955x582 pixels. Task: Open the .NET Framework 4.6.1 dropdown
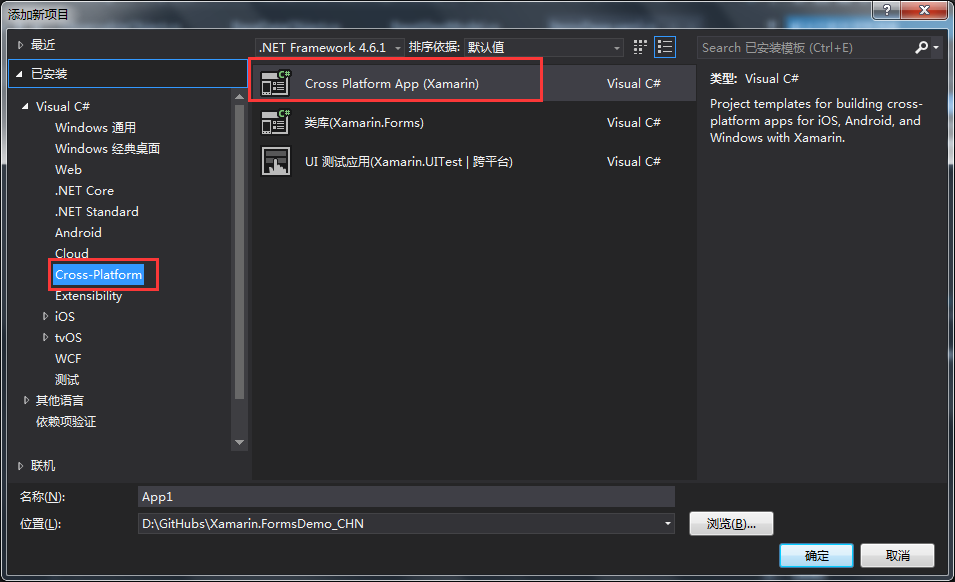point(399,46)
